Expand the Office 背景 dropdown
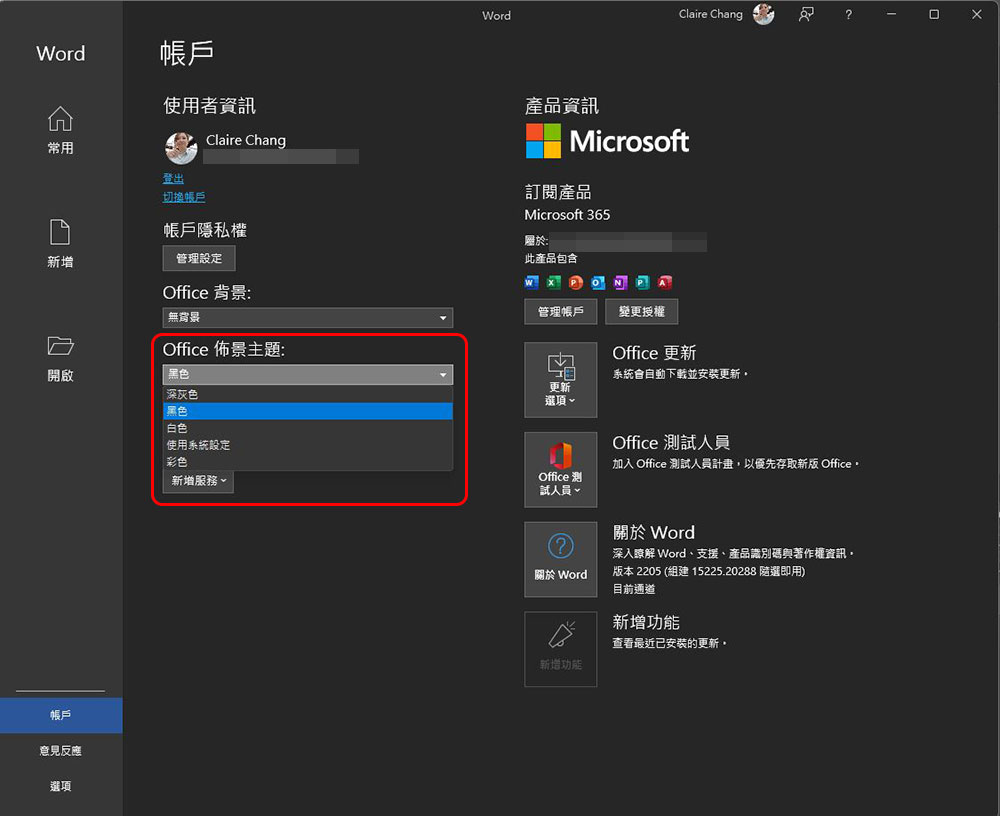 click(308, 318)
